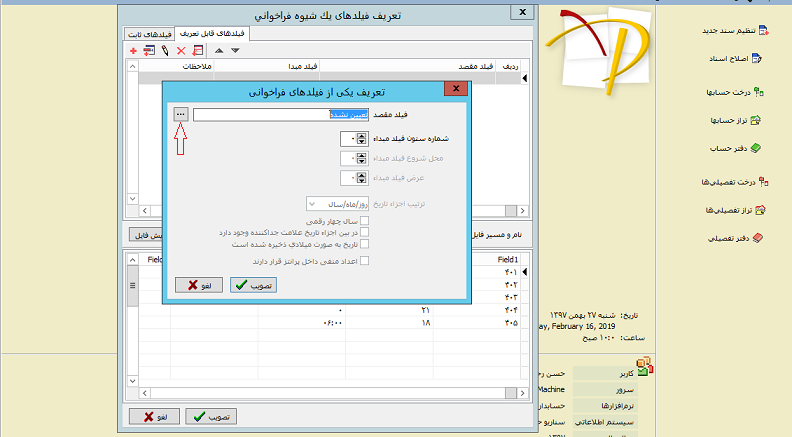Image resolution: width=792 pixels, height=437 pixels.
Task: Click the pencil edit icon in toolbar
Action: pyautogui.click(x=164, y=50)
